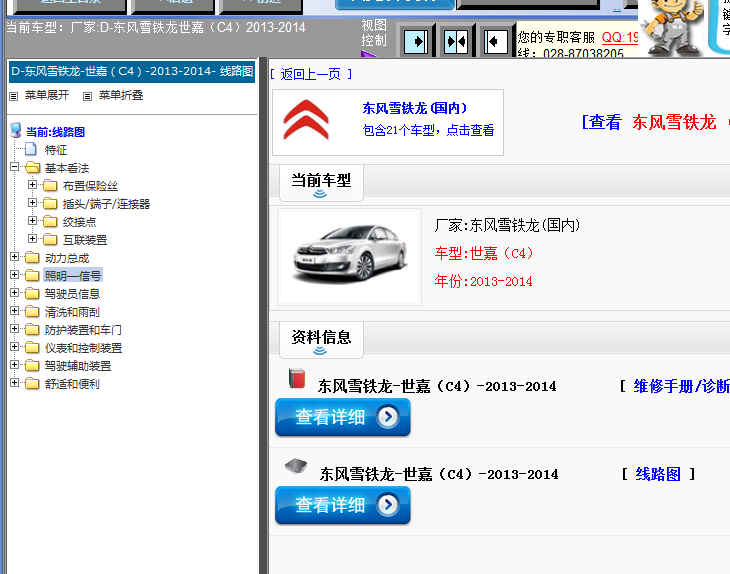Click the computer icon beside 当前:线路图
Image resolution: width=730 pixels, height=574 pixels.
point(16,131)
